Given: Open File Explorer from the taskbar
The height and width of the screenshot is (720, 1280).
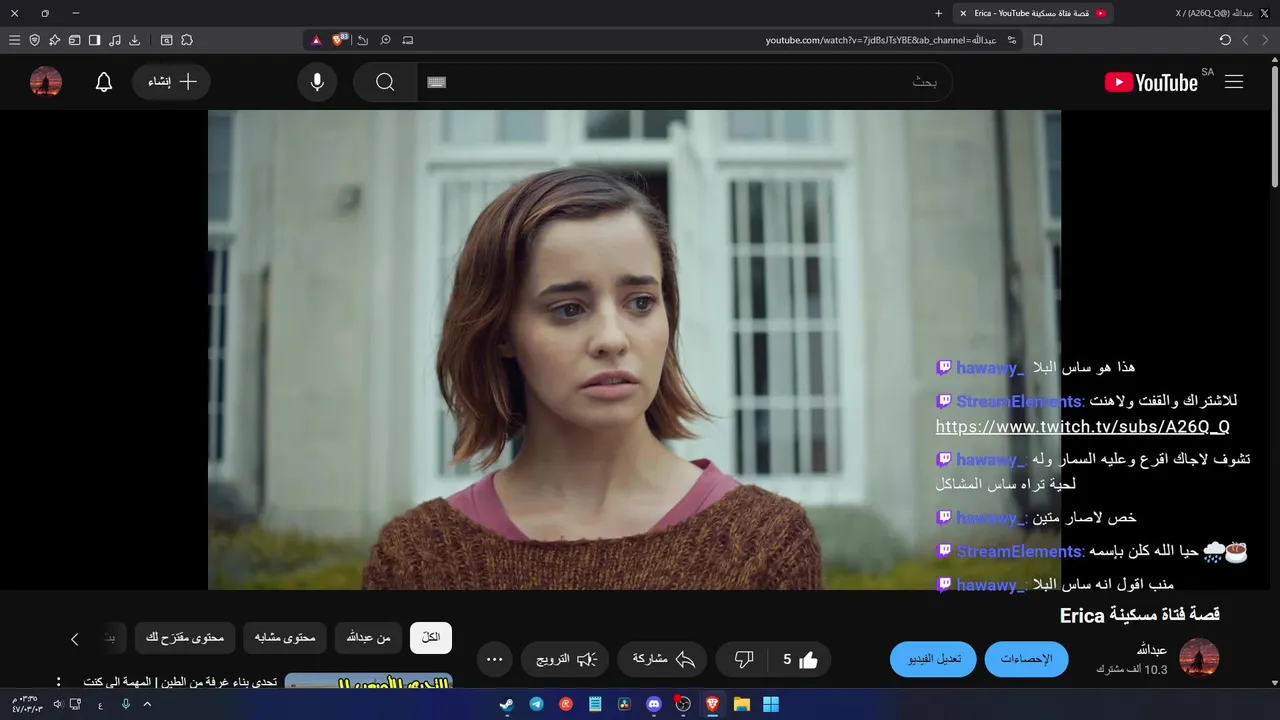Looking at the screenshot, I should point(742,704).
